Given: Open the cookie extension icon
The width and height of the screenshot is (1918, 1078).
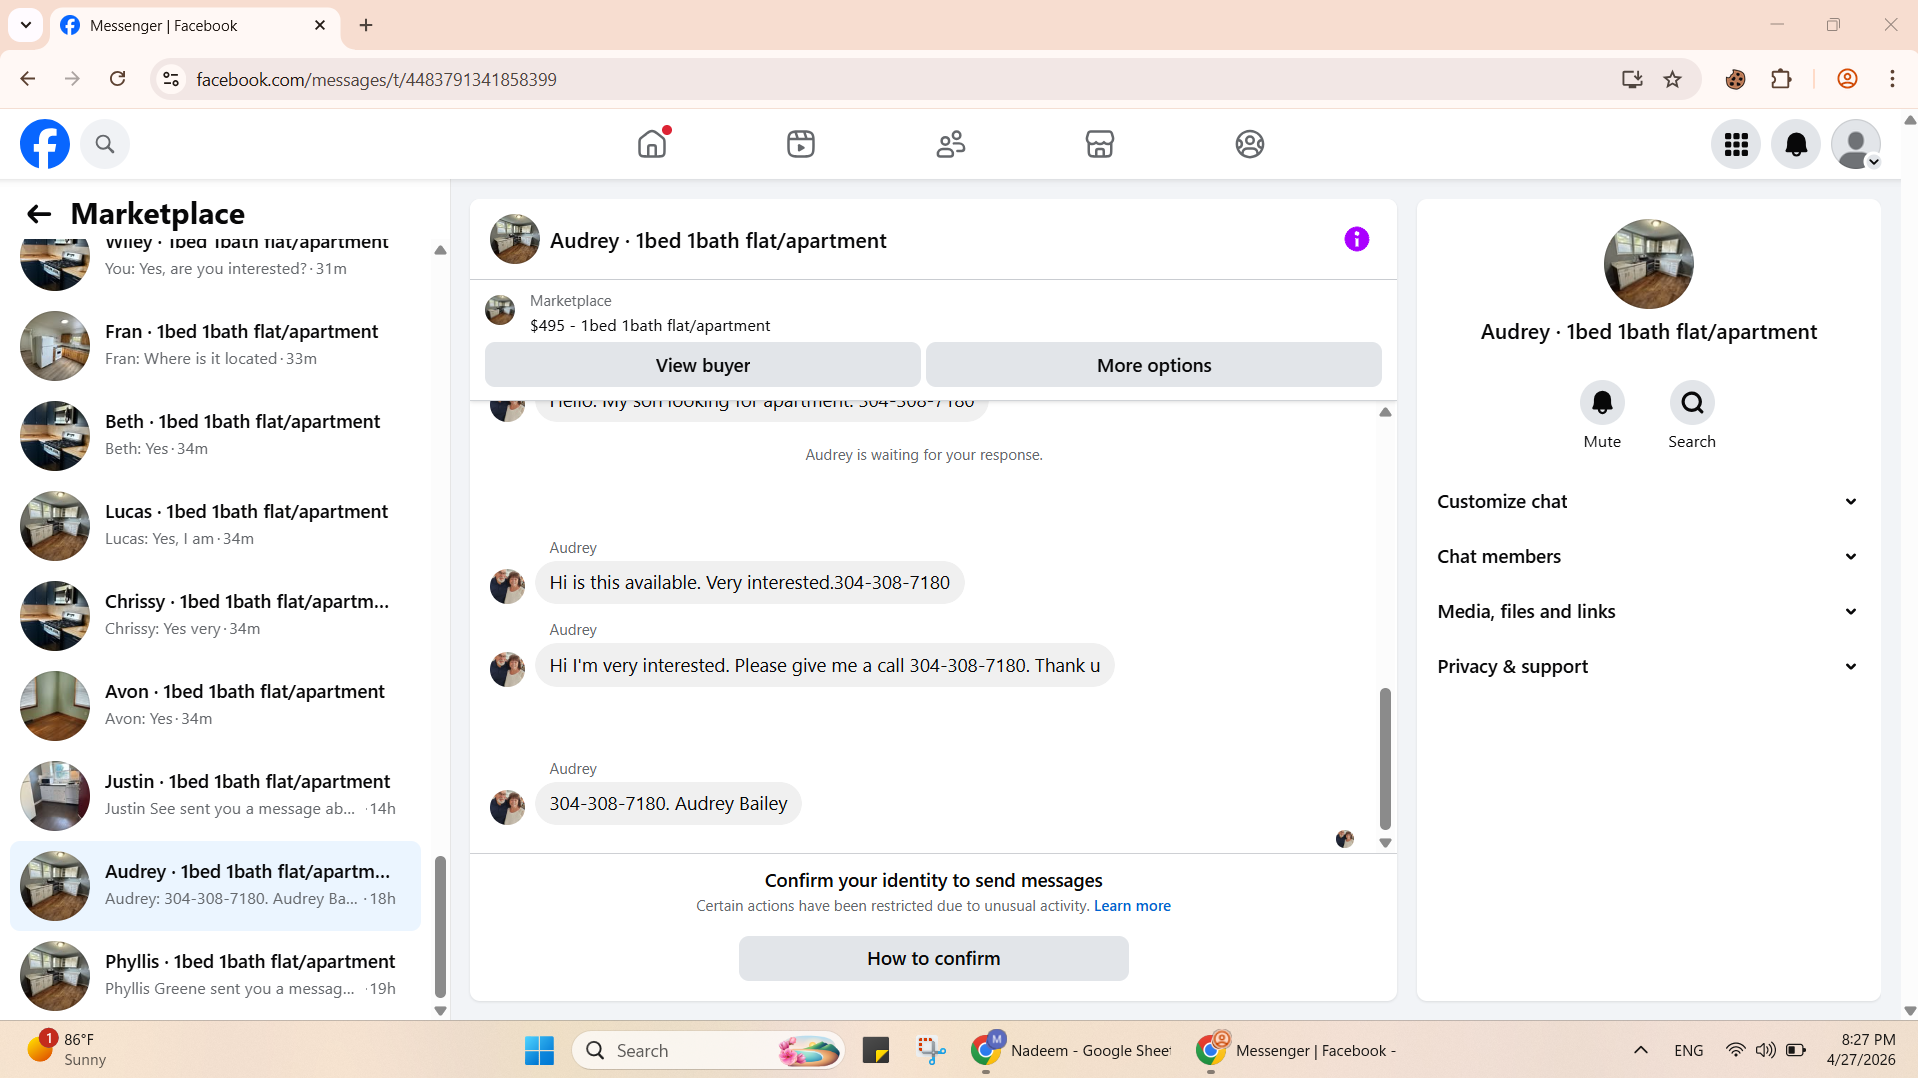Looking at the screenshot, I should [x=1736, y=79].
